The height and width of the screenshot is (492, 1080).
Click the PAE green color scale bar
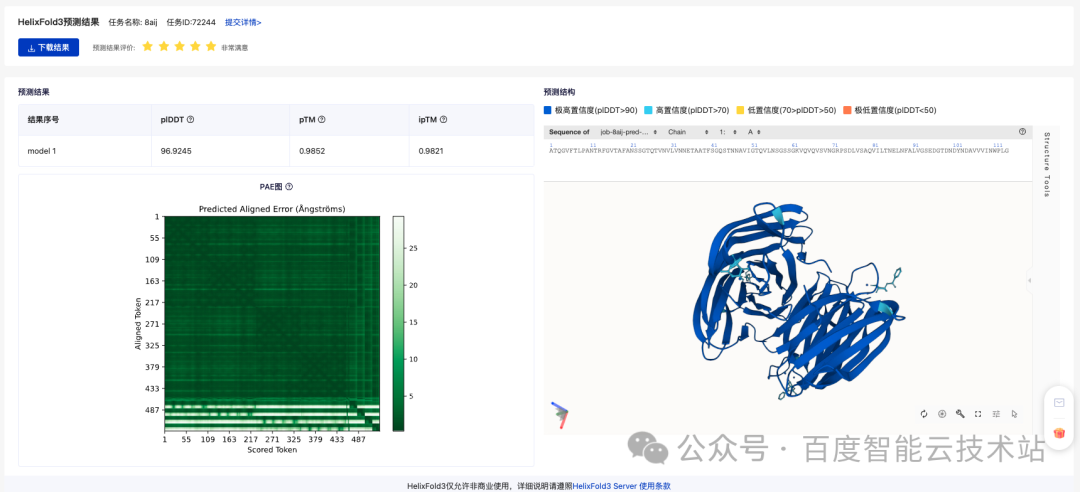coord(399,323)
